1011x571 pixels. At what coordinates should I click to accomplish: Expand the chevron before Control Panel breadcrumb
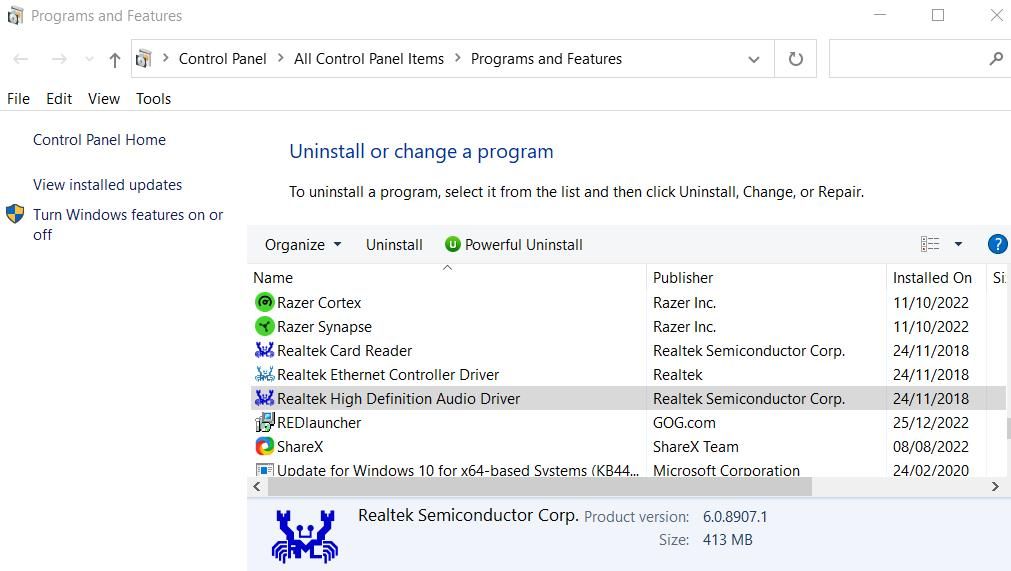(166, 58)
